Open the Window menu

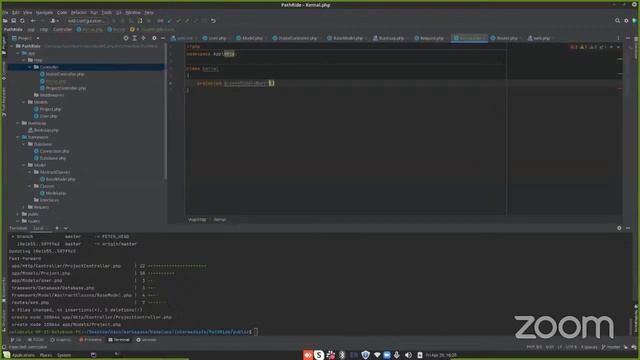(133, 13)
